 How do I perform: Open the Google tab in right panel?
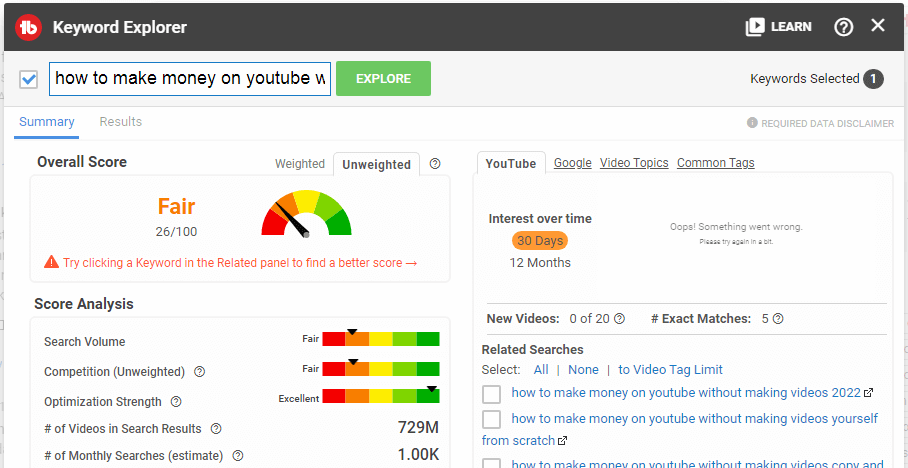(x=573, y=163)
